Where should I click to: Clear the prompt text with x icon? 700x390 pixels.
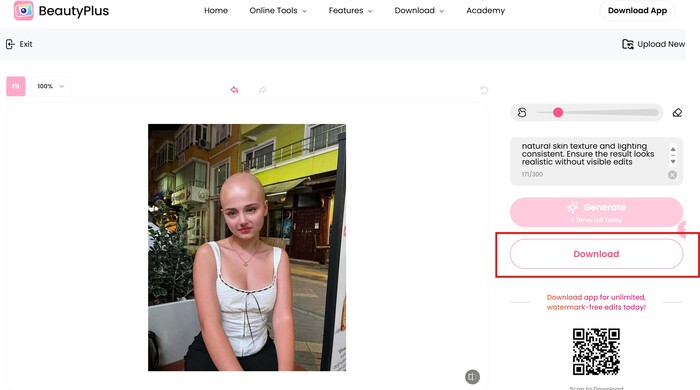tap(672, 175)
